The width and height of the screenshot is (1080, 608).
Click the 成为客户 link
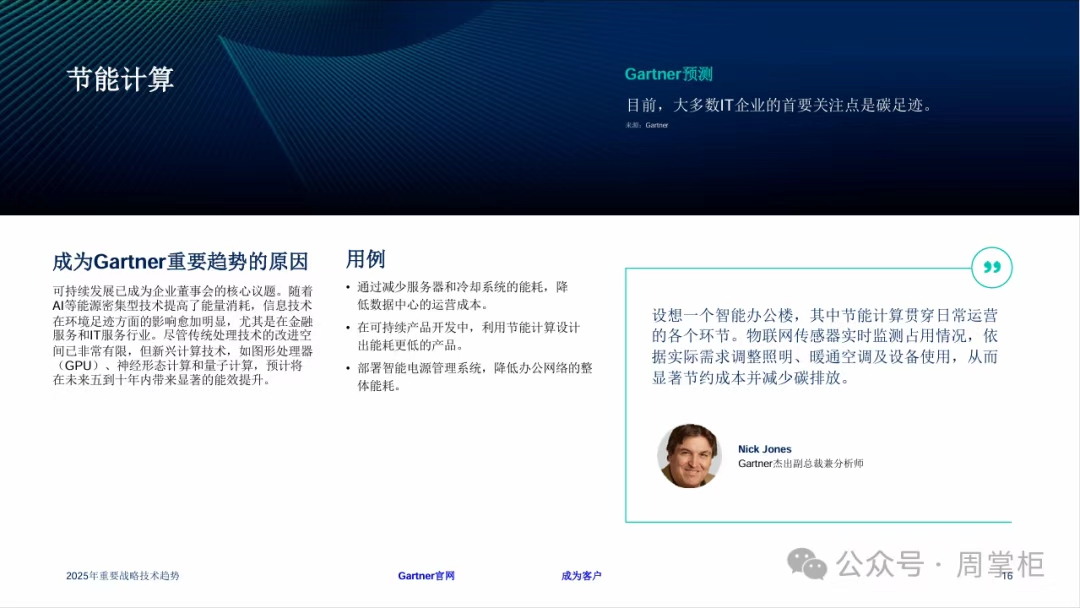(581, 576)
